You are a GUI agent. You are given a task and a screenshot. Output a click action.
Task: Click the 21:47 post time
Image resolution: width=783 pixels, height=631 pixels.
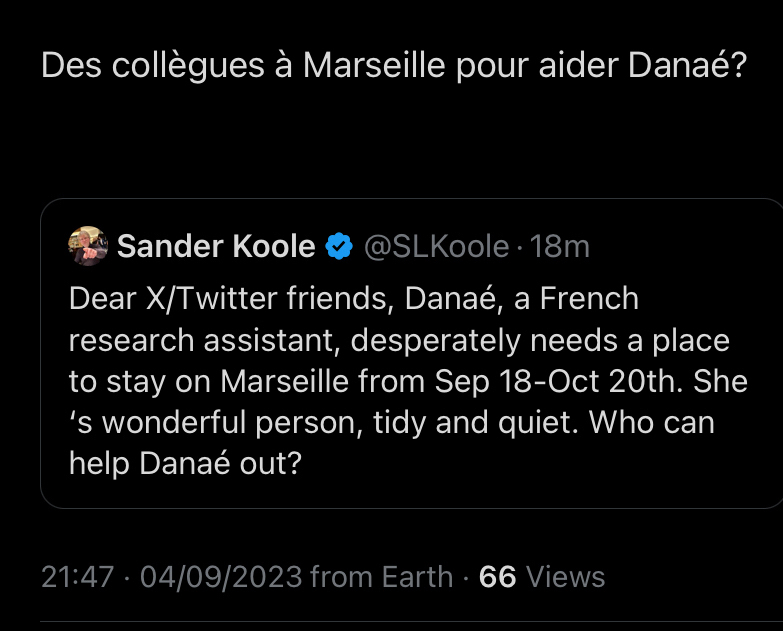78,577
